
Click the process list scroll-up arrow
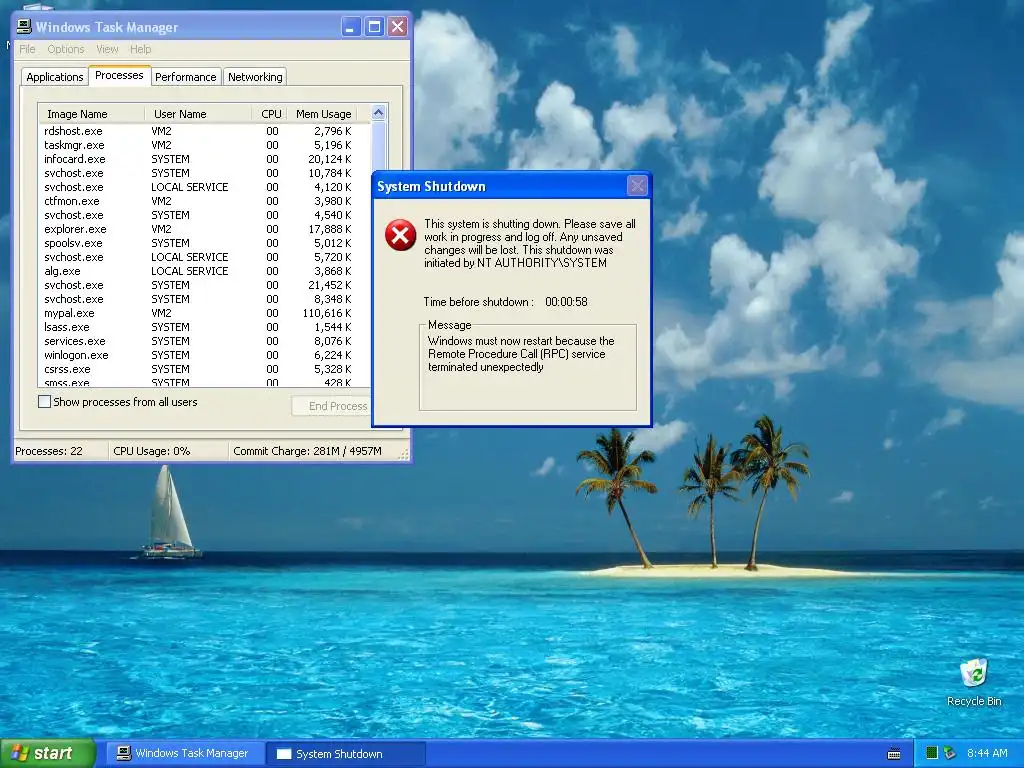pyautogui.click(x=378, y=113)
